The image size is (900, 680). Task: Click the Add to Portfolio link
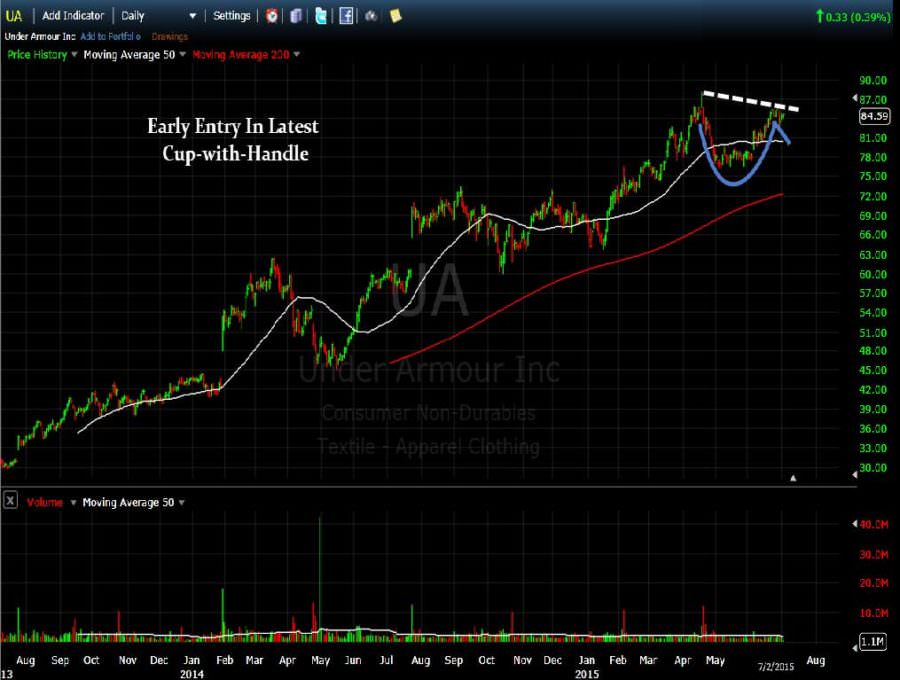coord(110,36)
